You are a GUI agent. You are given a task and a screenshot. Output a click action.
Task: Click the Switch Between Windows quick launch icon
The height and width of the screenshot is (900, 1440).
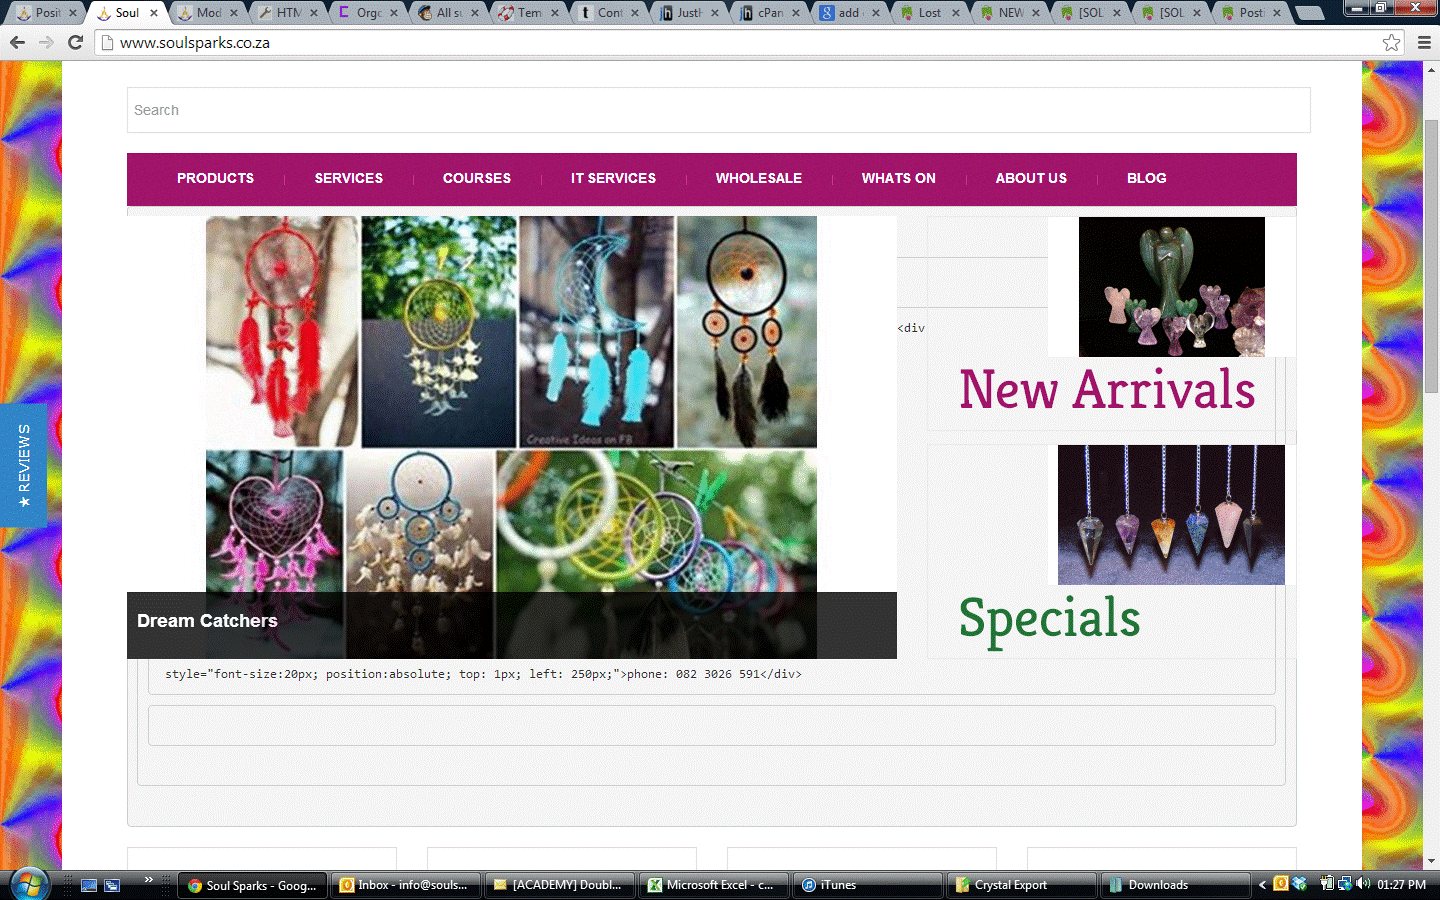pyautogui.click(x=112, y=885)
